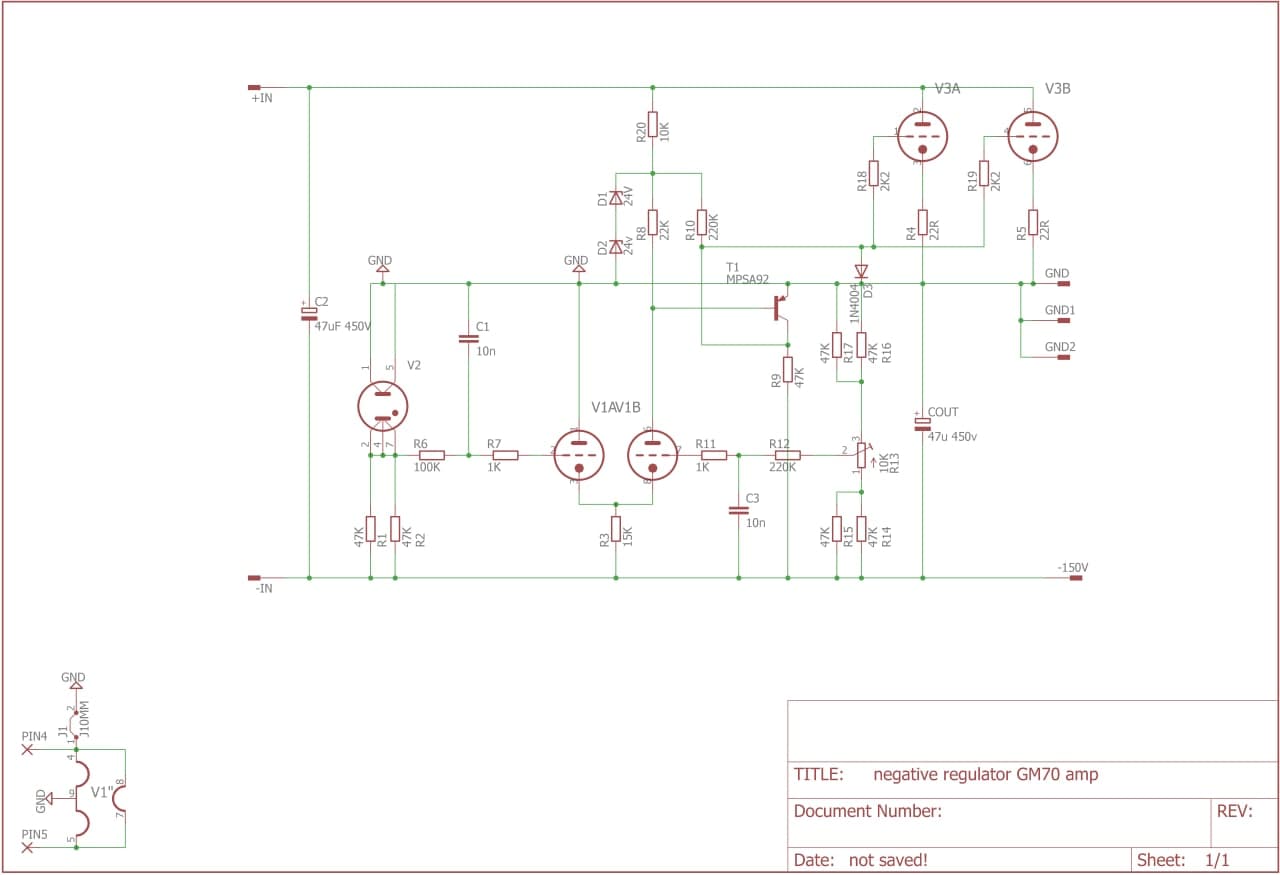The image size is (1280, 875).
Task: Click the R3 15K resistor symbol
Action: pos(615,528)
